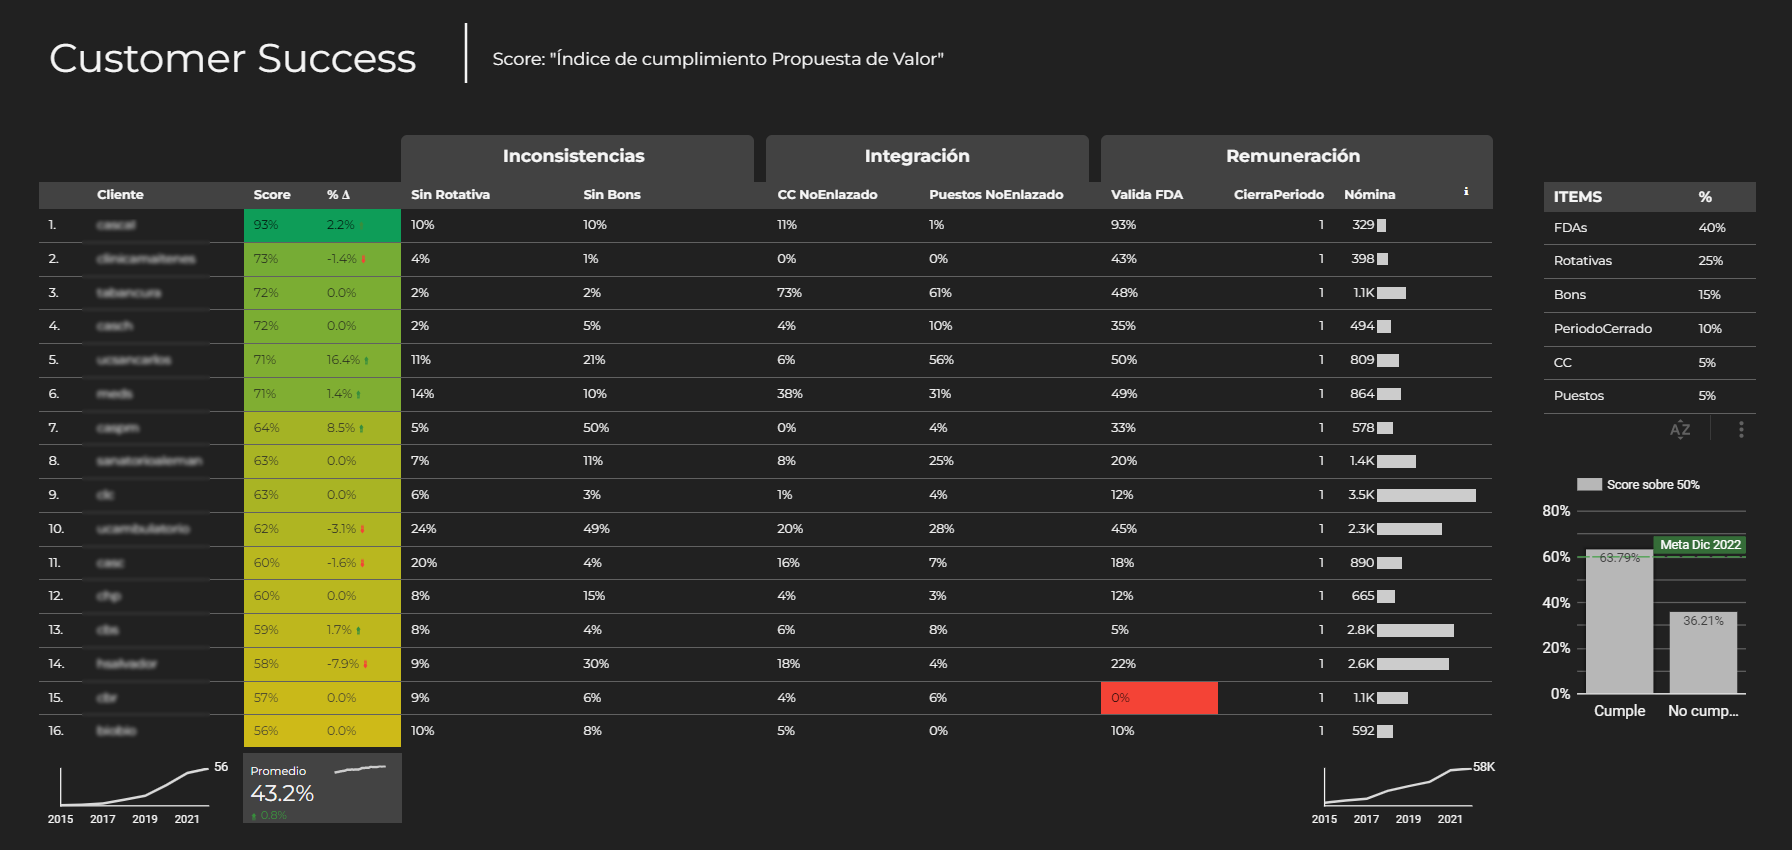The width and height of the screenshot is (1792, 850).
Task: Sort table by the Cliente column header
Action: (x=120, y=195)
